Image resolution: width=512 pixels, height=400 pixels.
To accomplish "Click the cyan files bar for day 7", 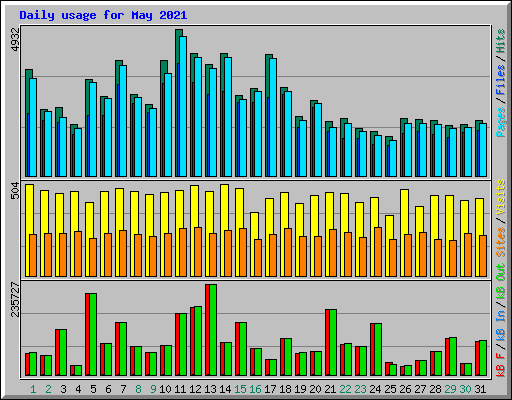I will (123, 121).
